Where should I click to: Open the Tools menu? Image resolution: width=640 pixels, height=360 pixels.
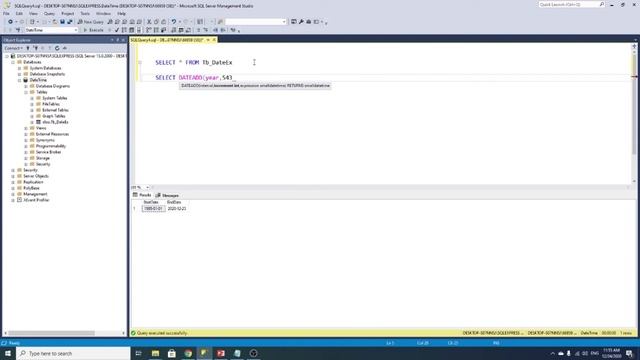(x=85, y=13)
